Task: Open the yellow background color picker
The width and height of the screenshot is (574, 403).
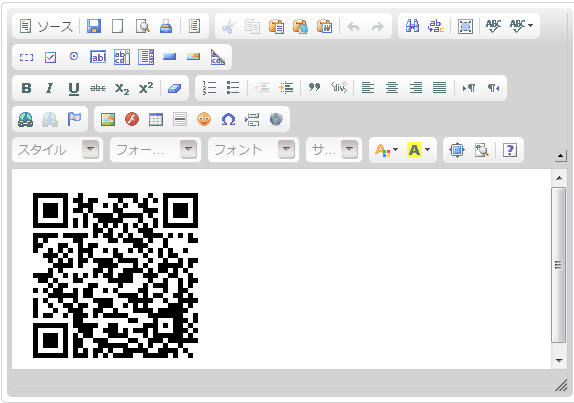Action: [x=418, y=150]
